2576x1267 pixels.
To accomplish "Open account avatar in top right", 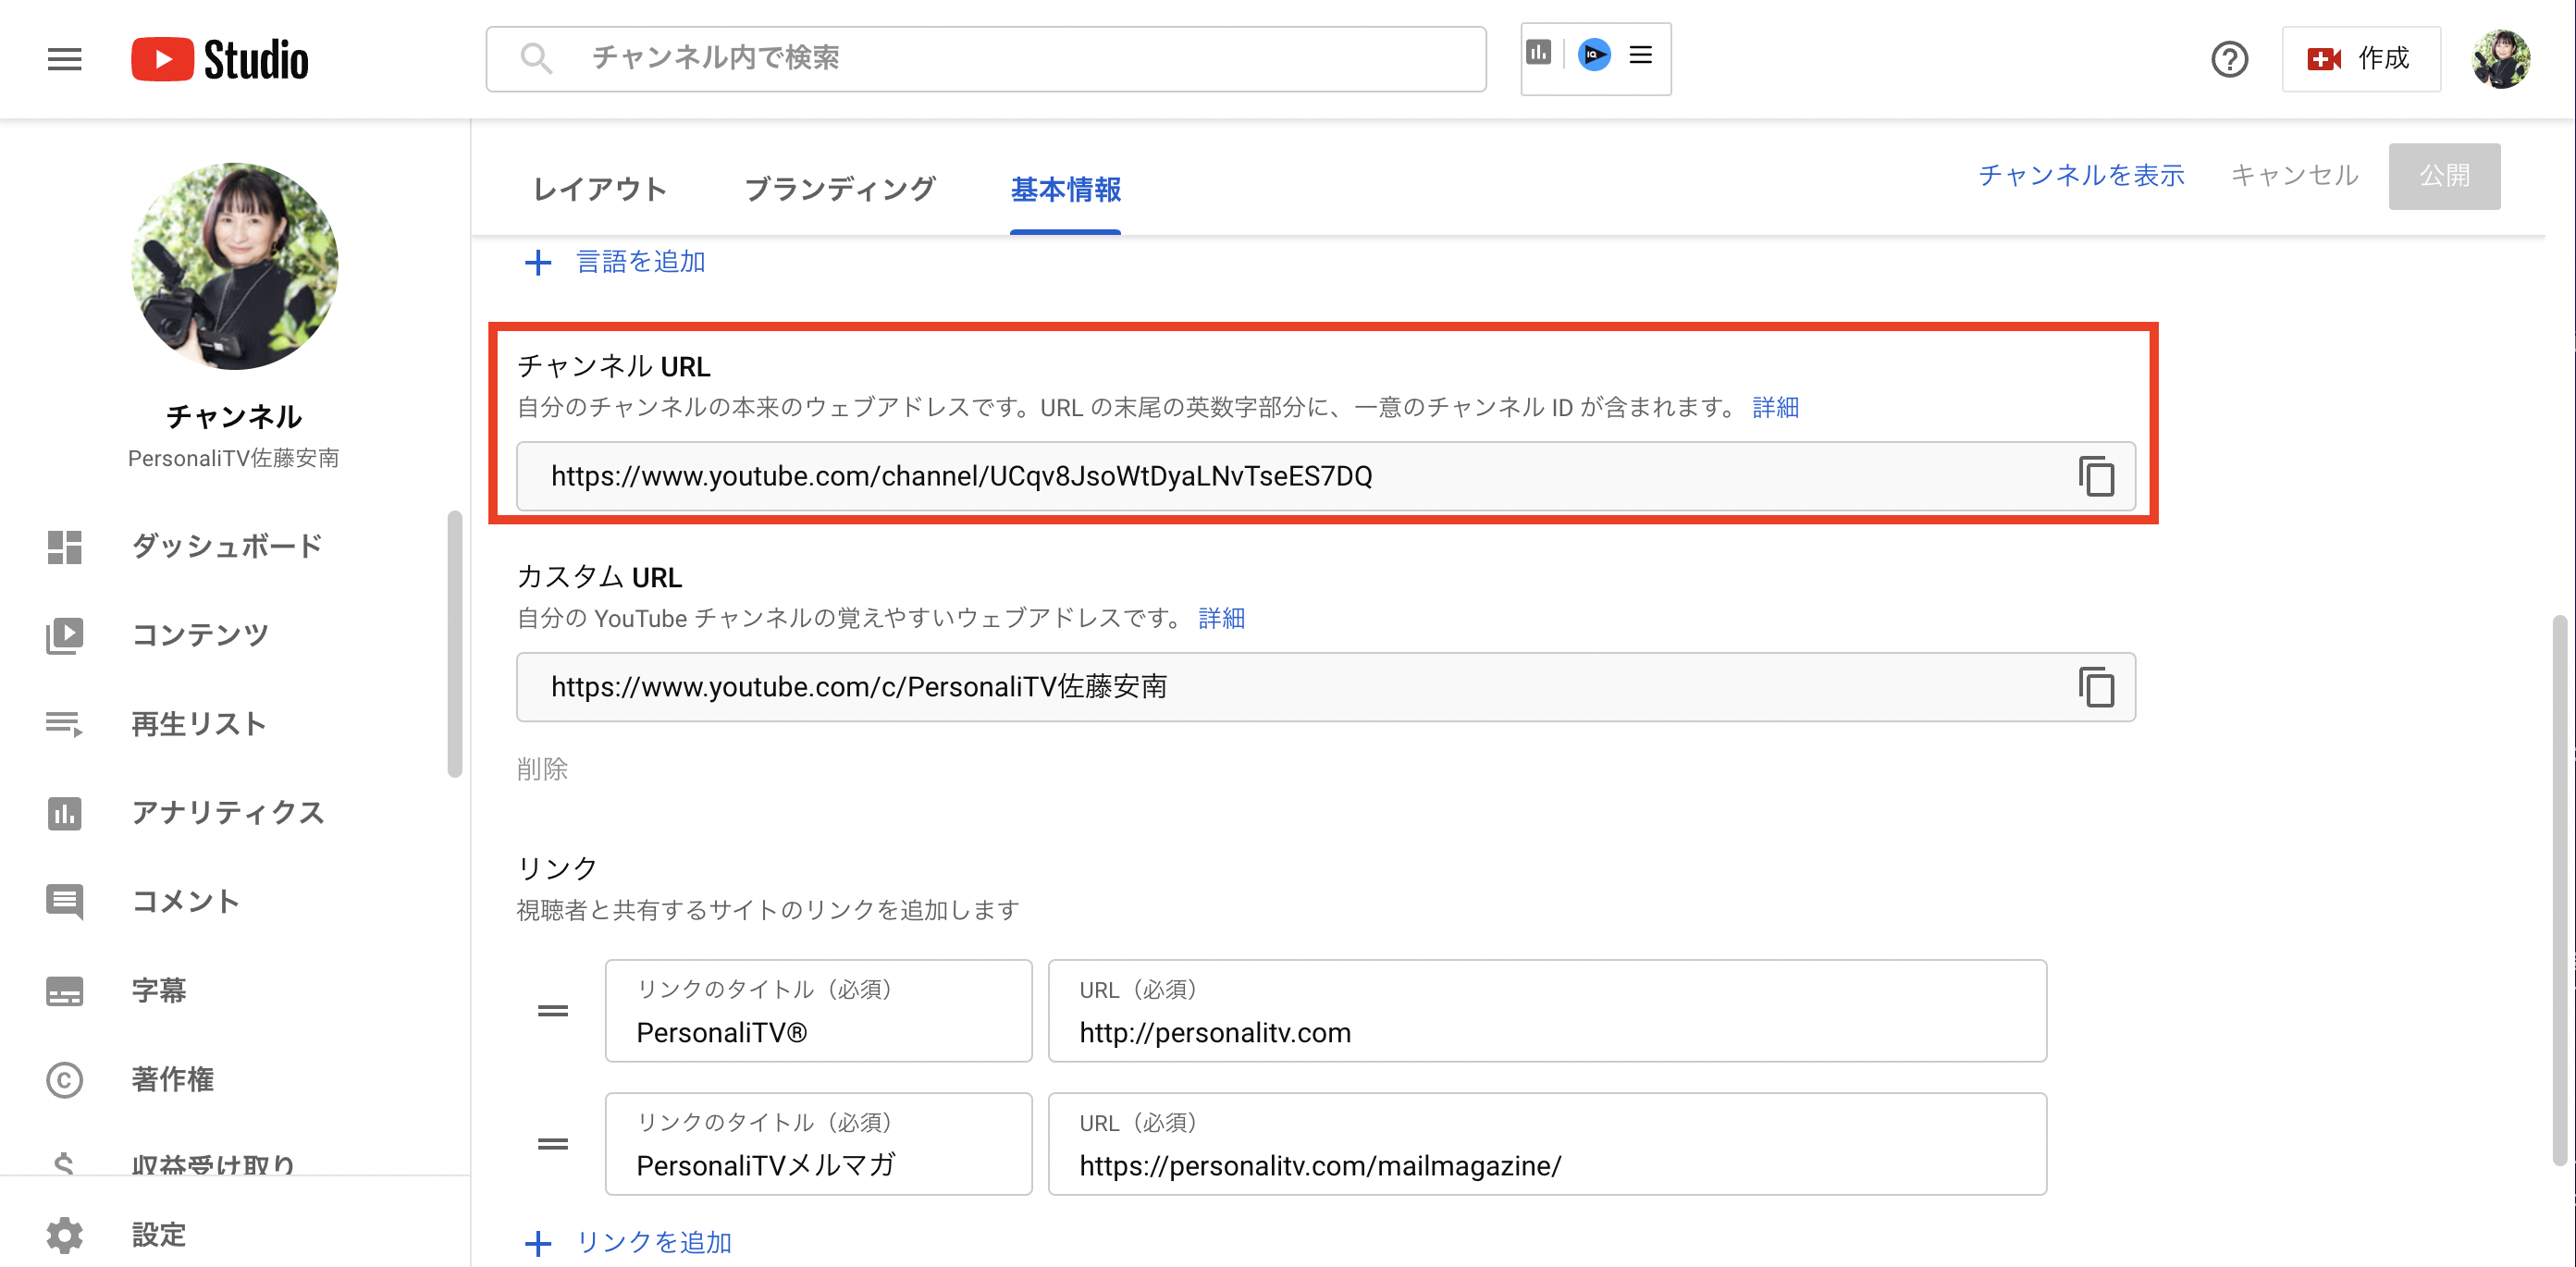I will tap(2502, 59).
